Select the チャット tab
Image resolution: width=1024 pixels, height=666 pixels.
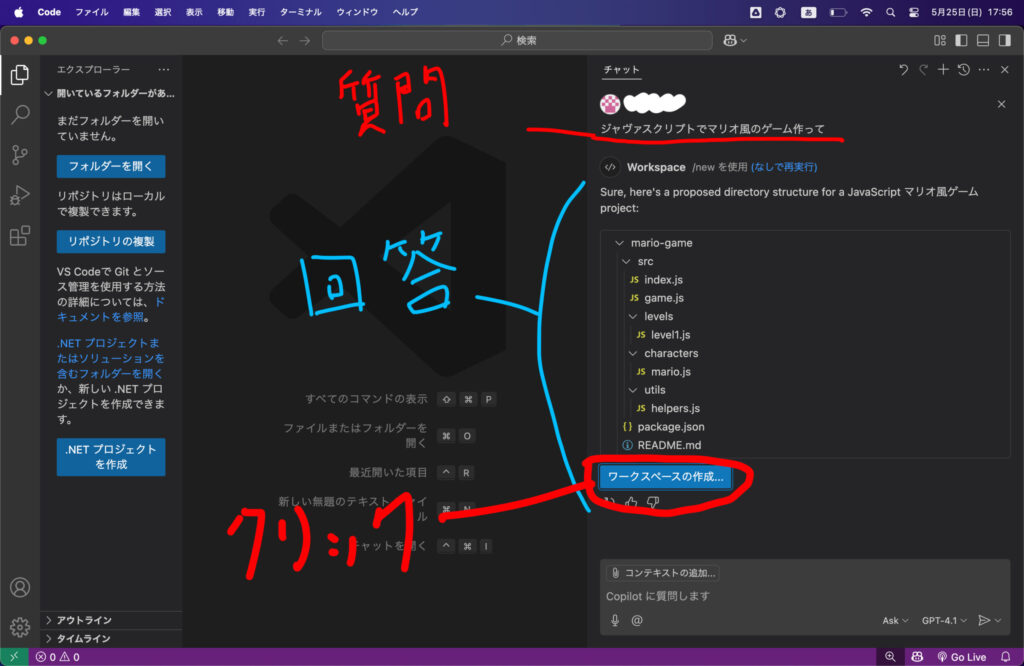(621, 69)
